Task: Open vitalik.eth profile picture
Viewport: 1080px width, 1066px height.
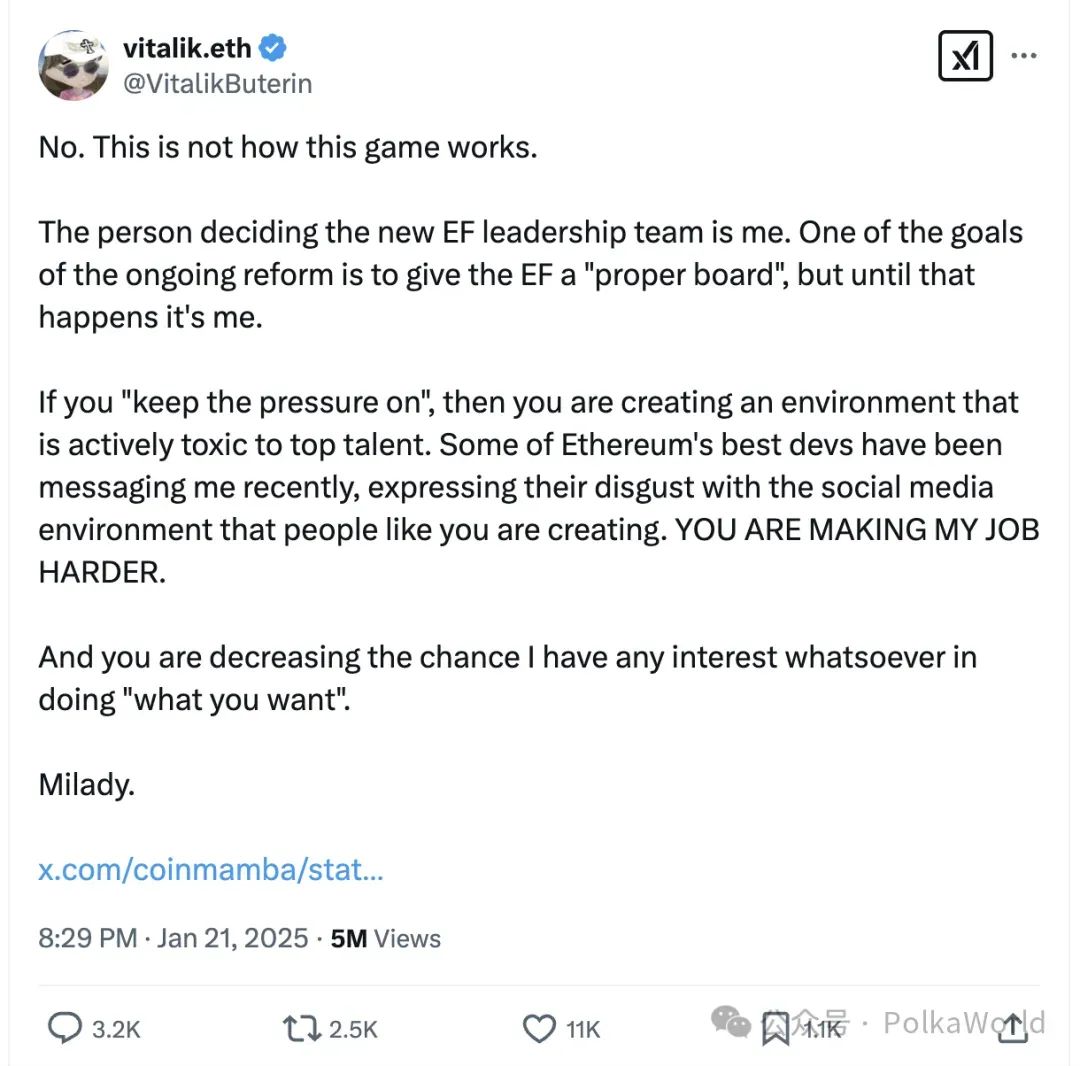Action: (73, 65)
